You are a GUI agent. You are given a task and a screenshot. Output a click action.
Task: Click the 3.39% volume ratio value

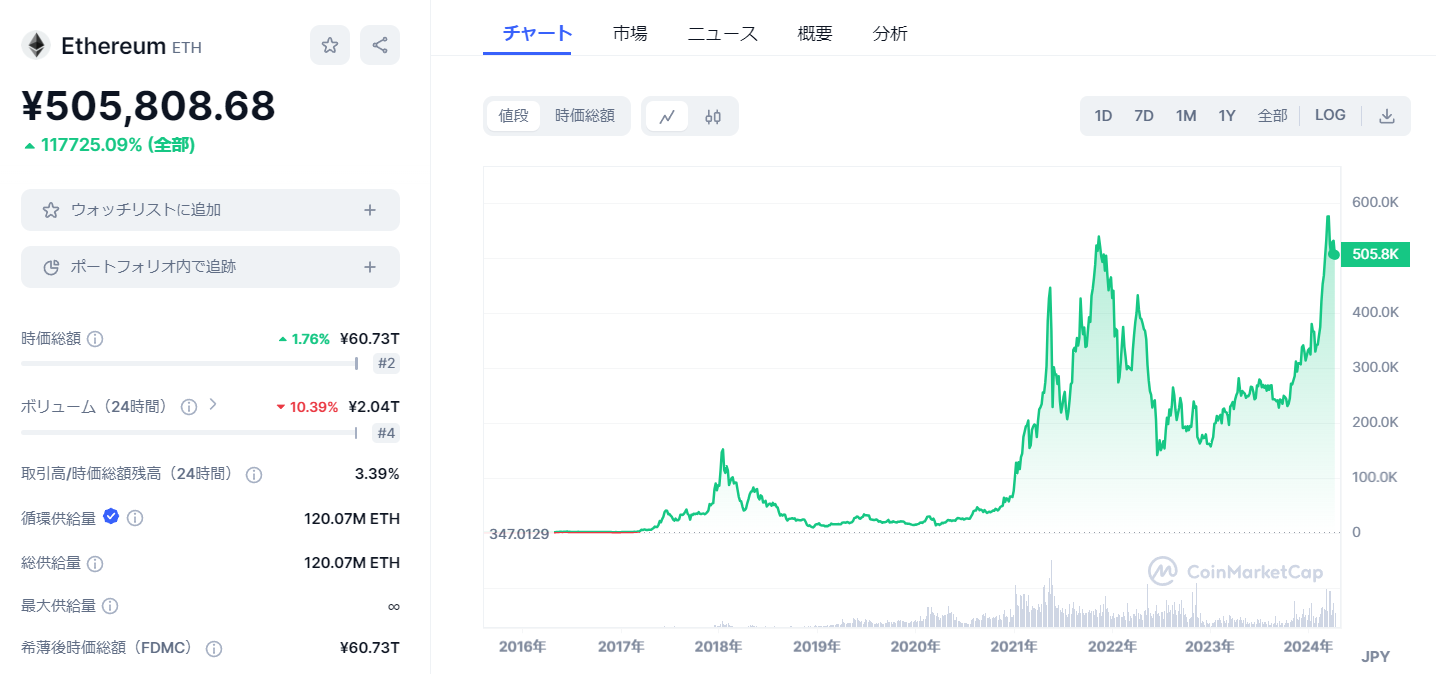(x=377, y=473)
